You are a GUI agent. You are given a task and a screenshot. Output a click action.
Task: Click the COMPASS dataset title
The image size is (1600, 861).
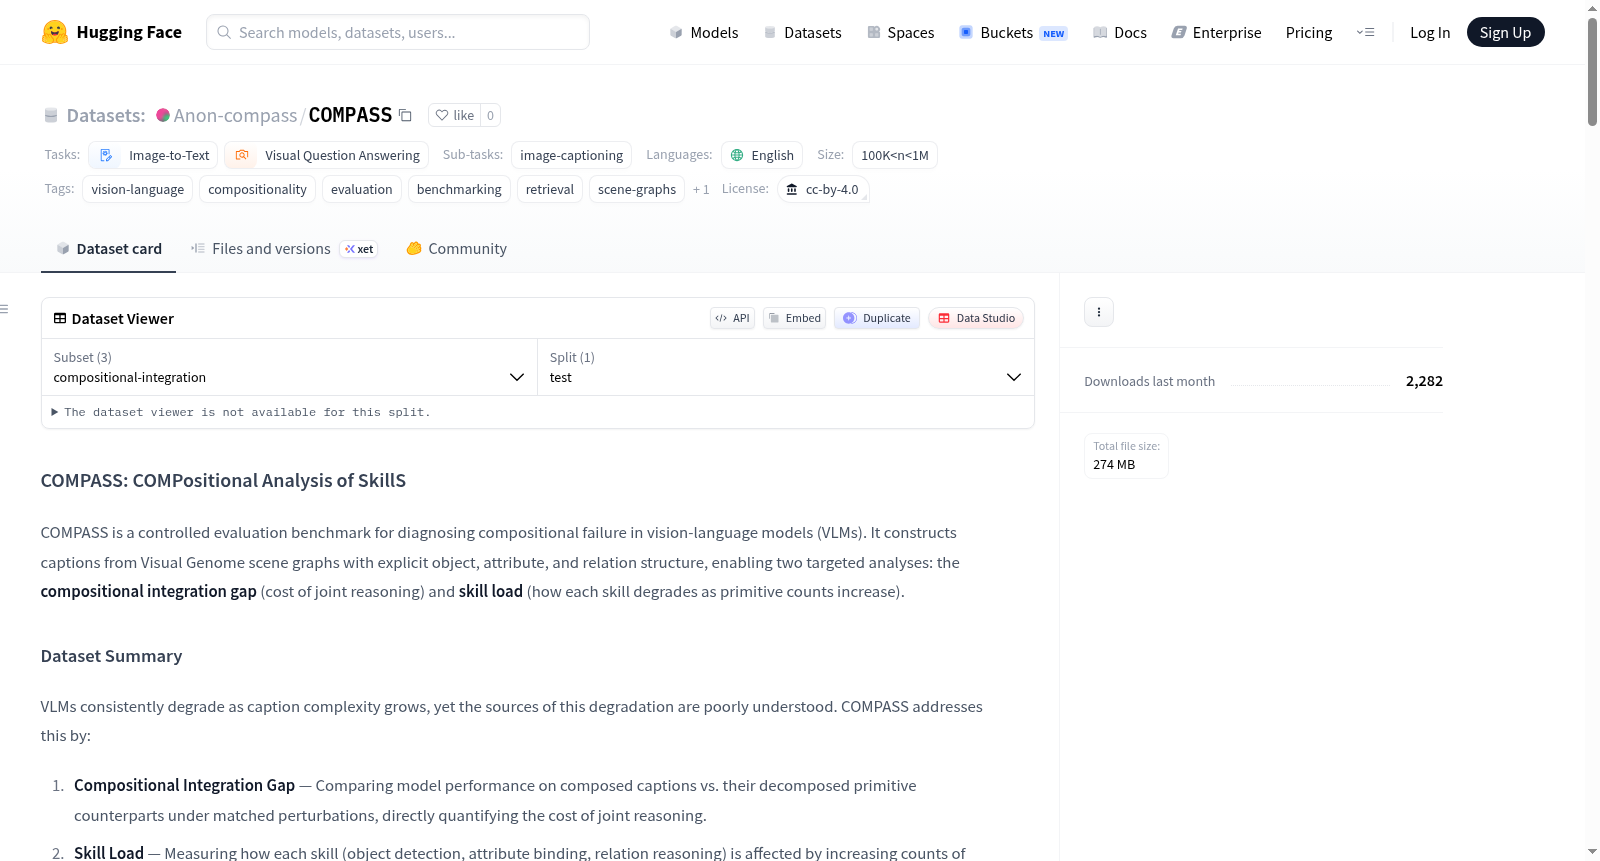click(x=350, y=115)
